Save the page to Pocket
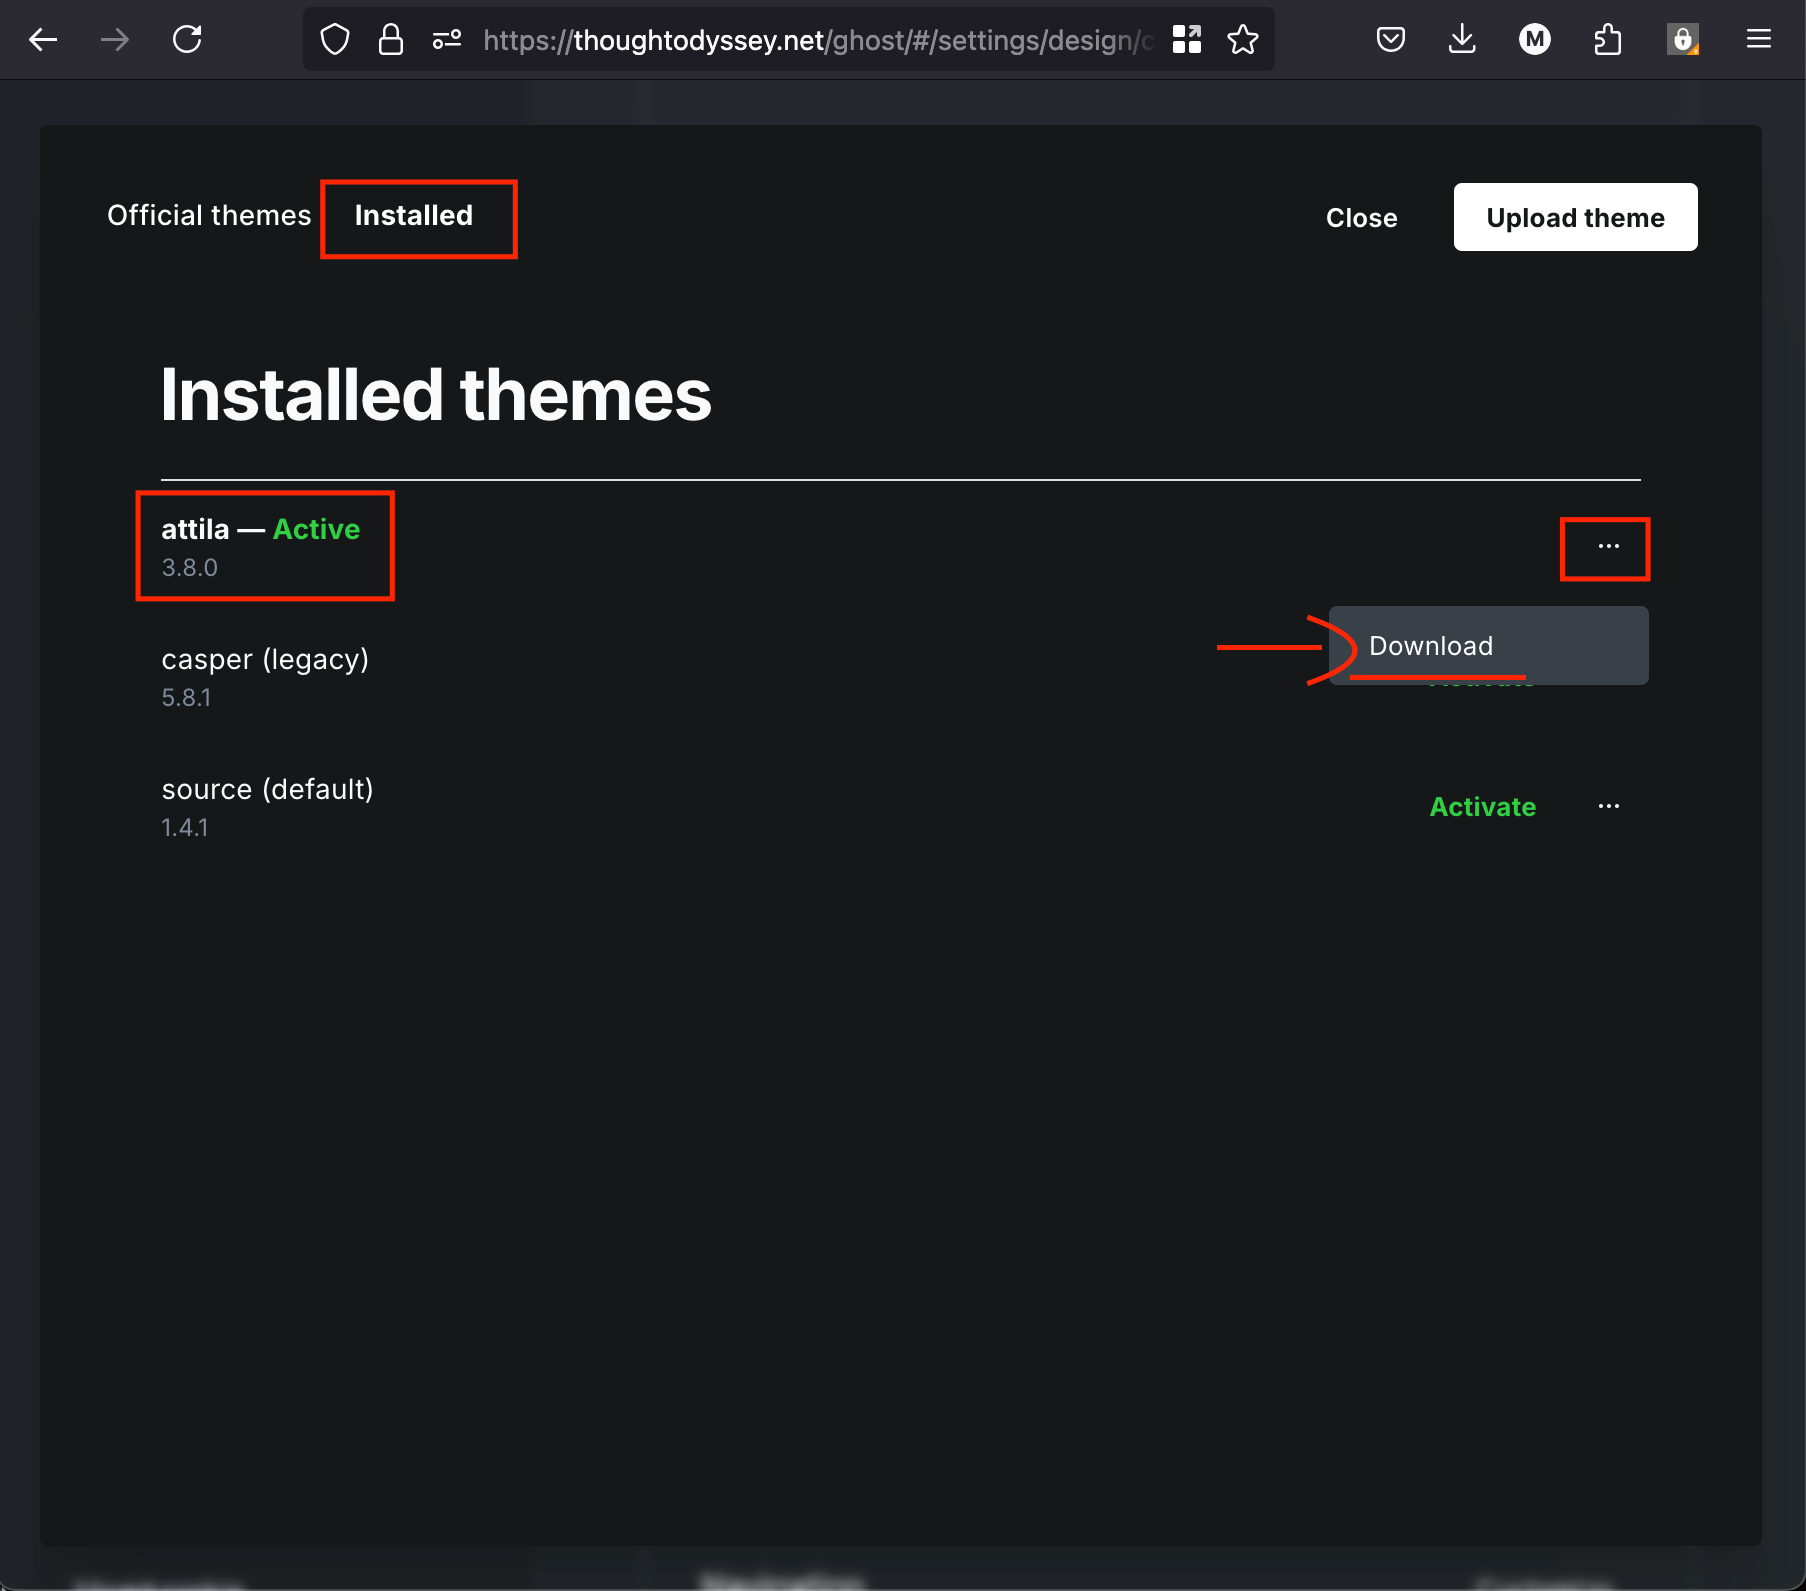 [1390, 40]
